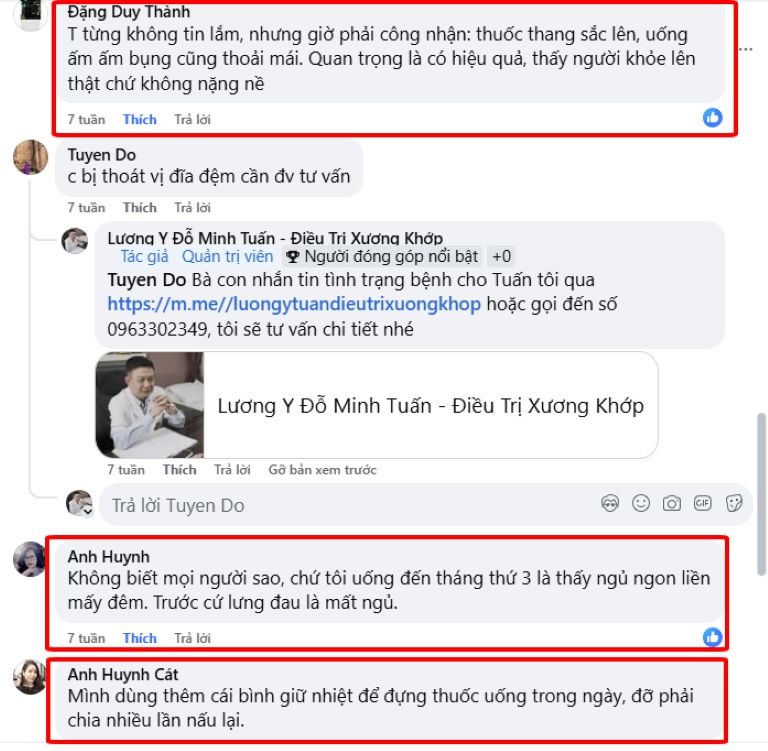Remove link preview with Gỡ bản xem trước
768x751 pixels.
[322, 470]
